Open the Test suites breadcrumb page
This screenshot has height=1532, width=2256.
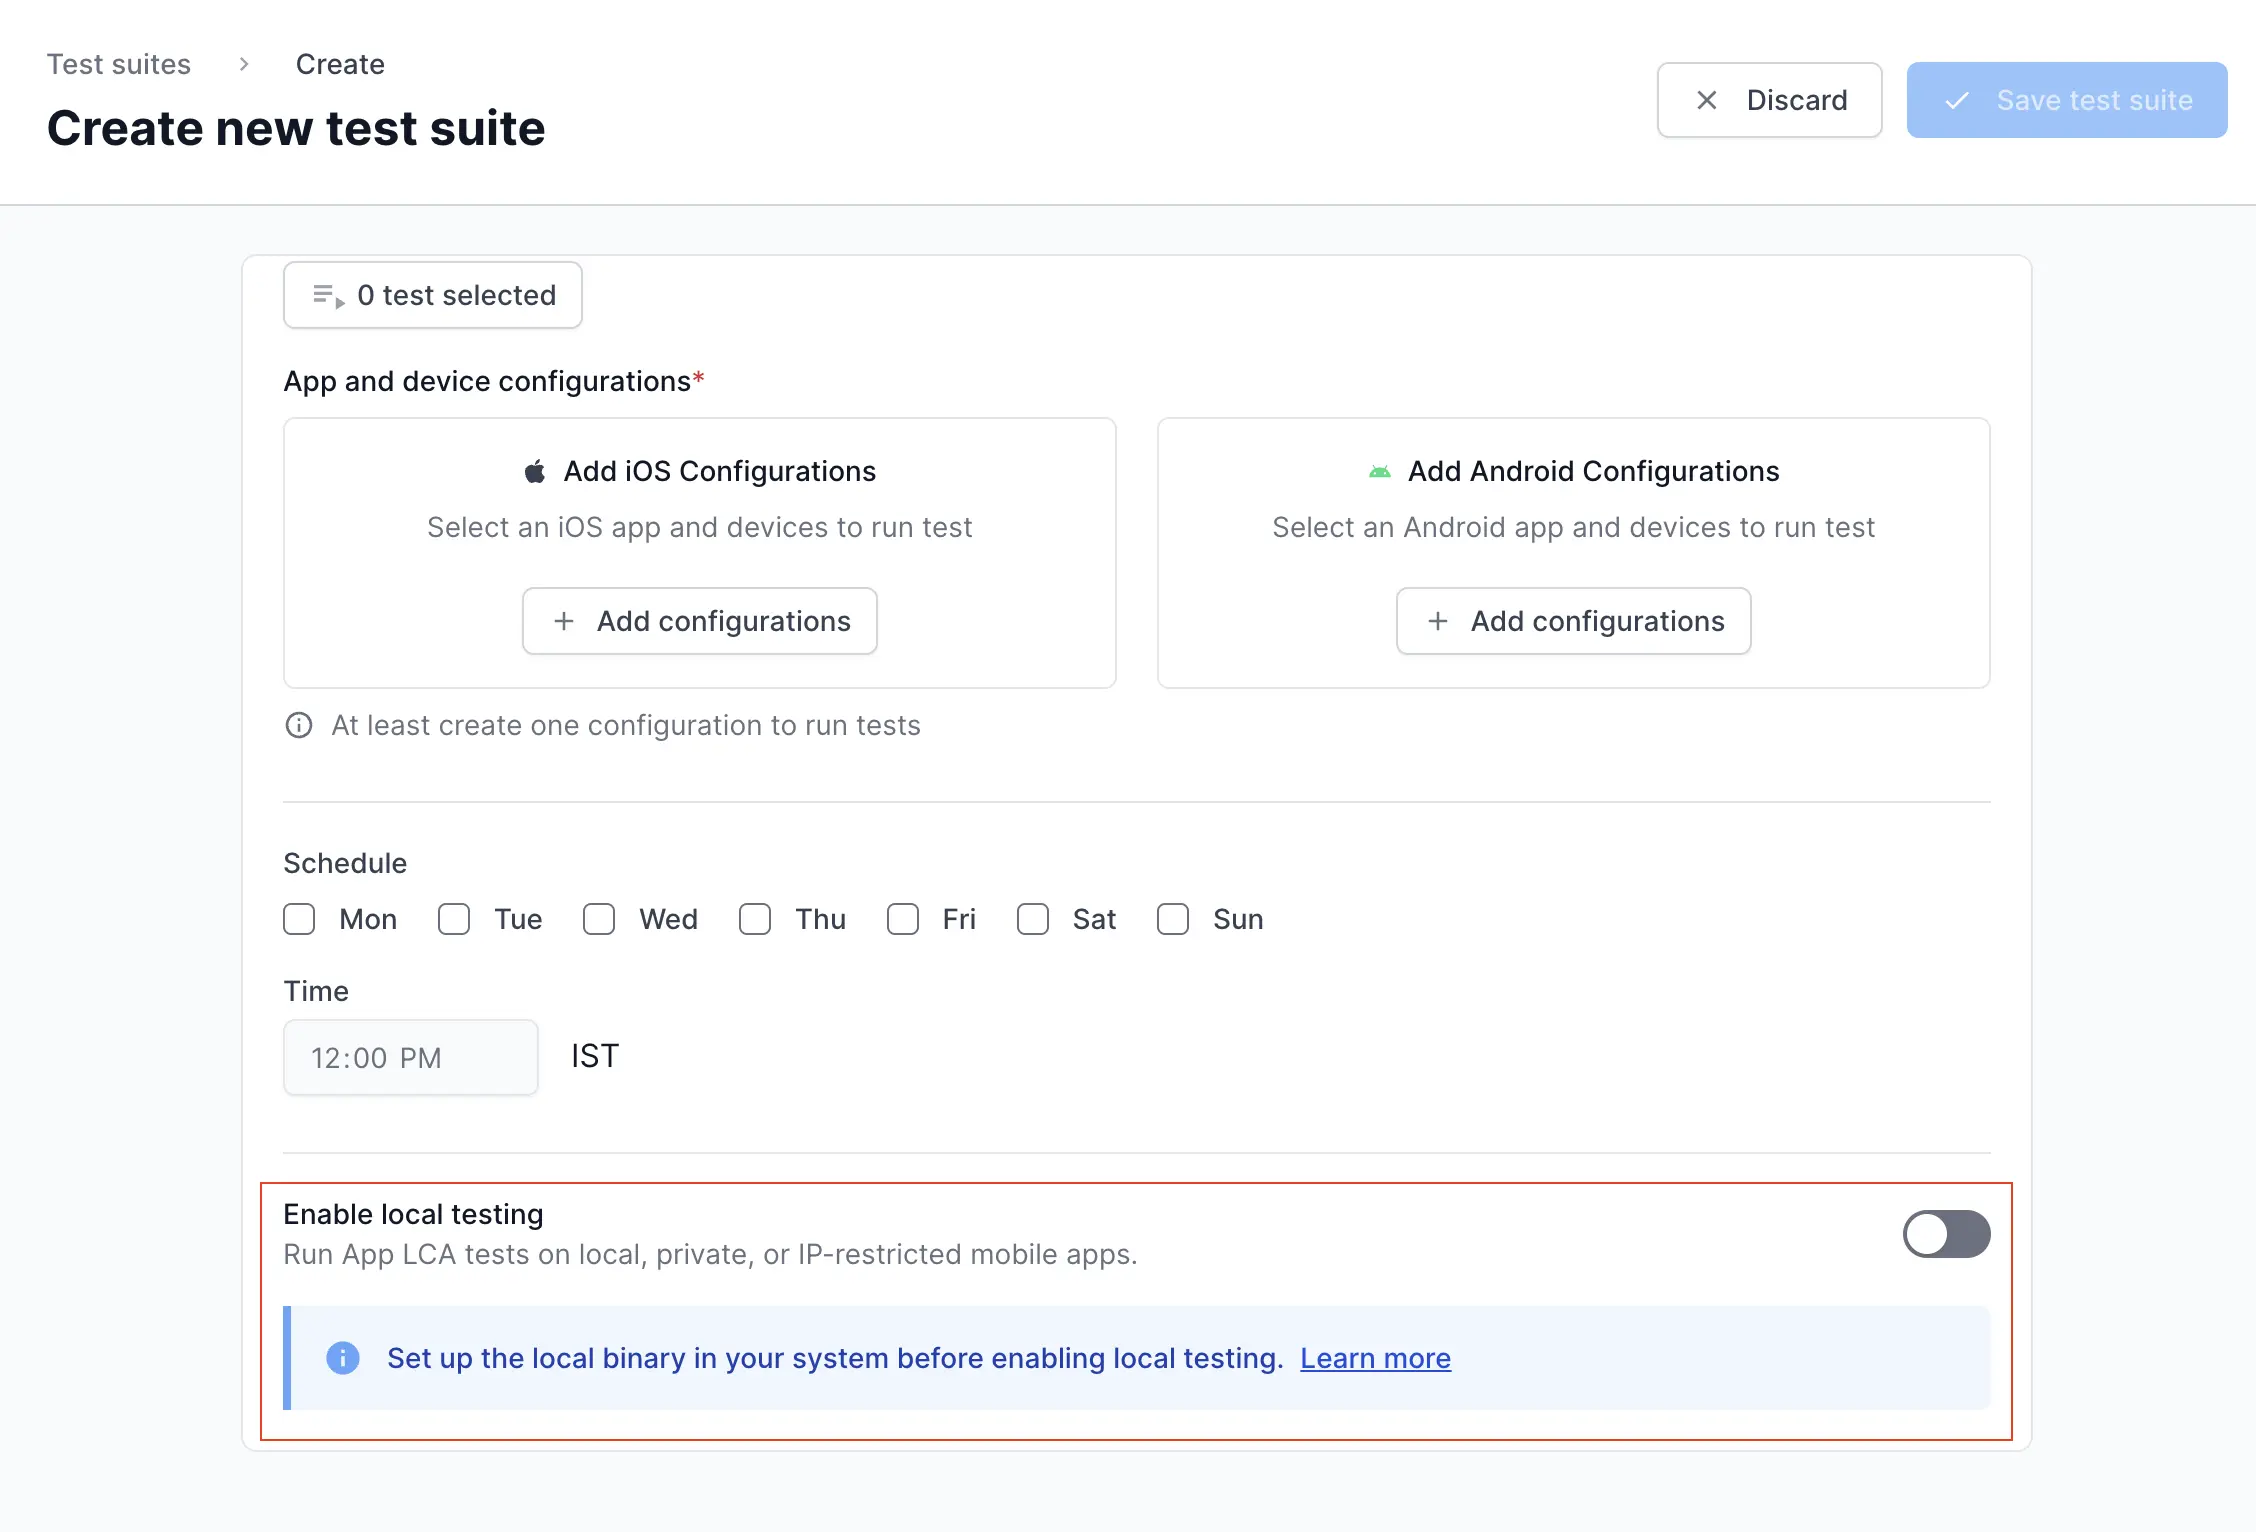119,63
